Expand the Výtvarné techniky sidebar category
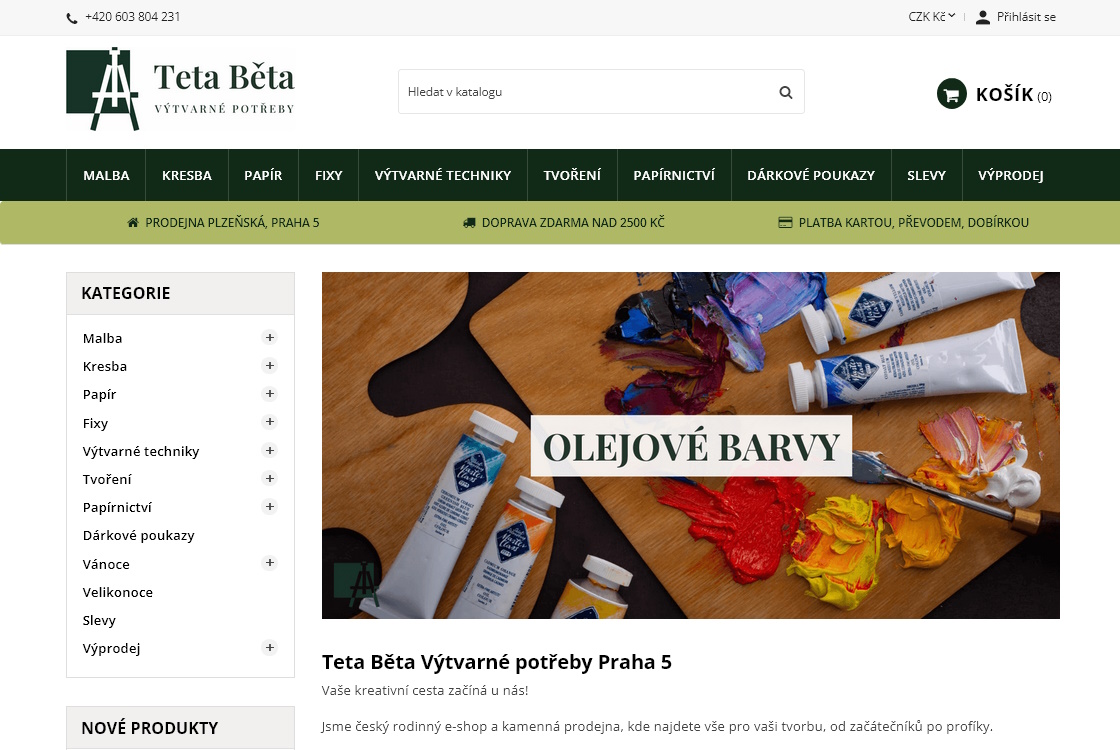 pos(270,450)
